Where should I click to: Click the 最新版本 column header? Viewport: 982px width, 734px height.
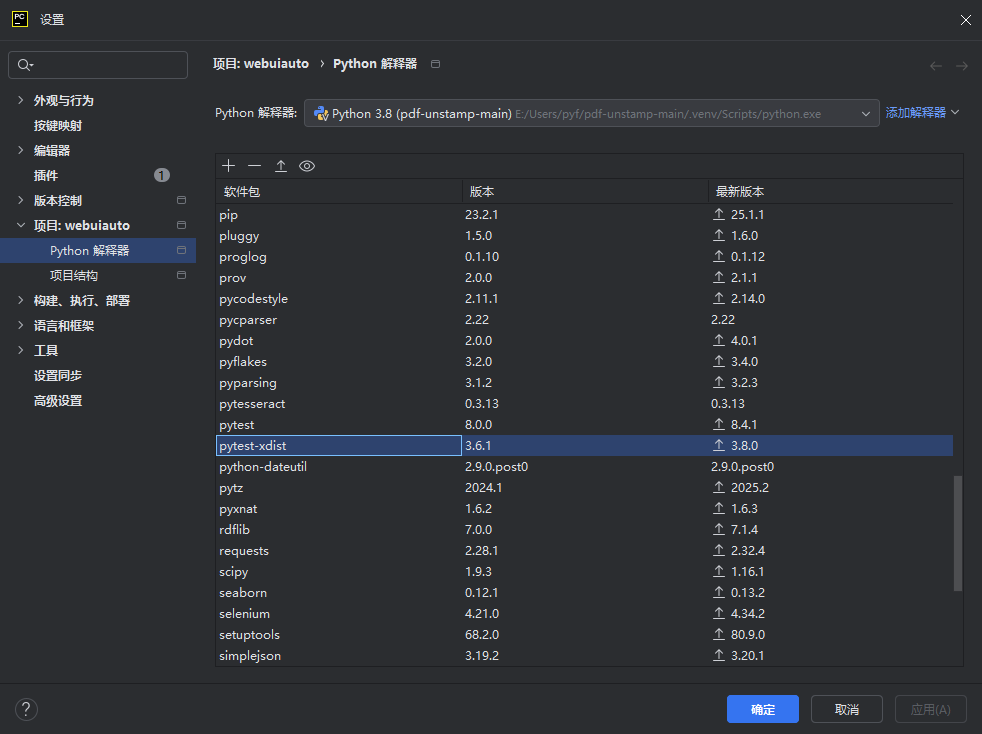click(x=831, y=192)
